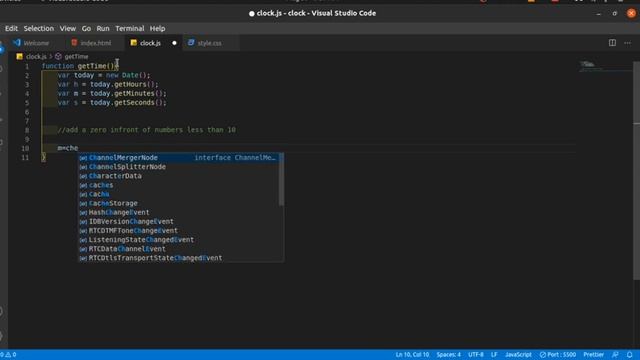The image size is (640, 360).
Task: Choose RTCDtlsTransportStateChangedEvent suggestion
Action: [x=179, y=258]
